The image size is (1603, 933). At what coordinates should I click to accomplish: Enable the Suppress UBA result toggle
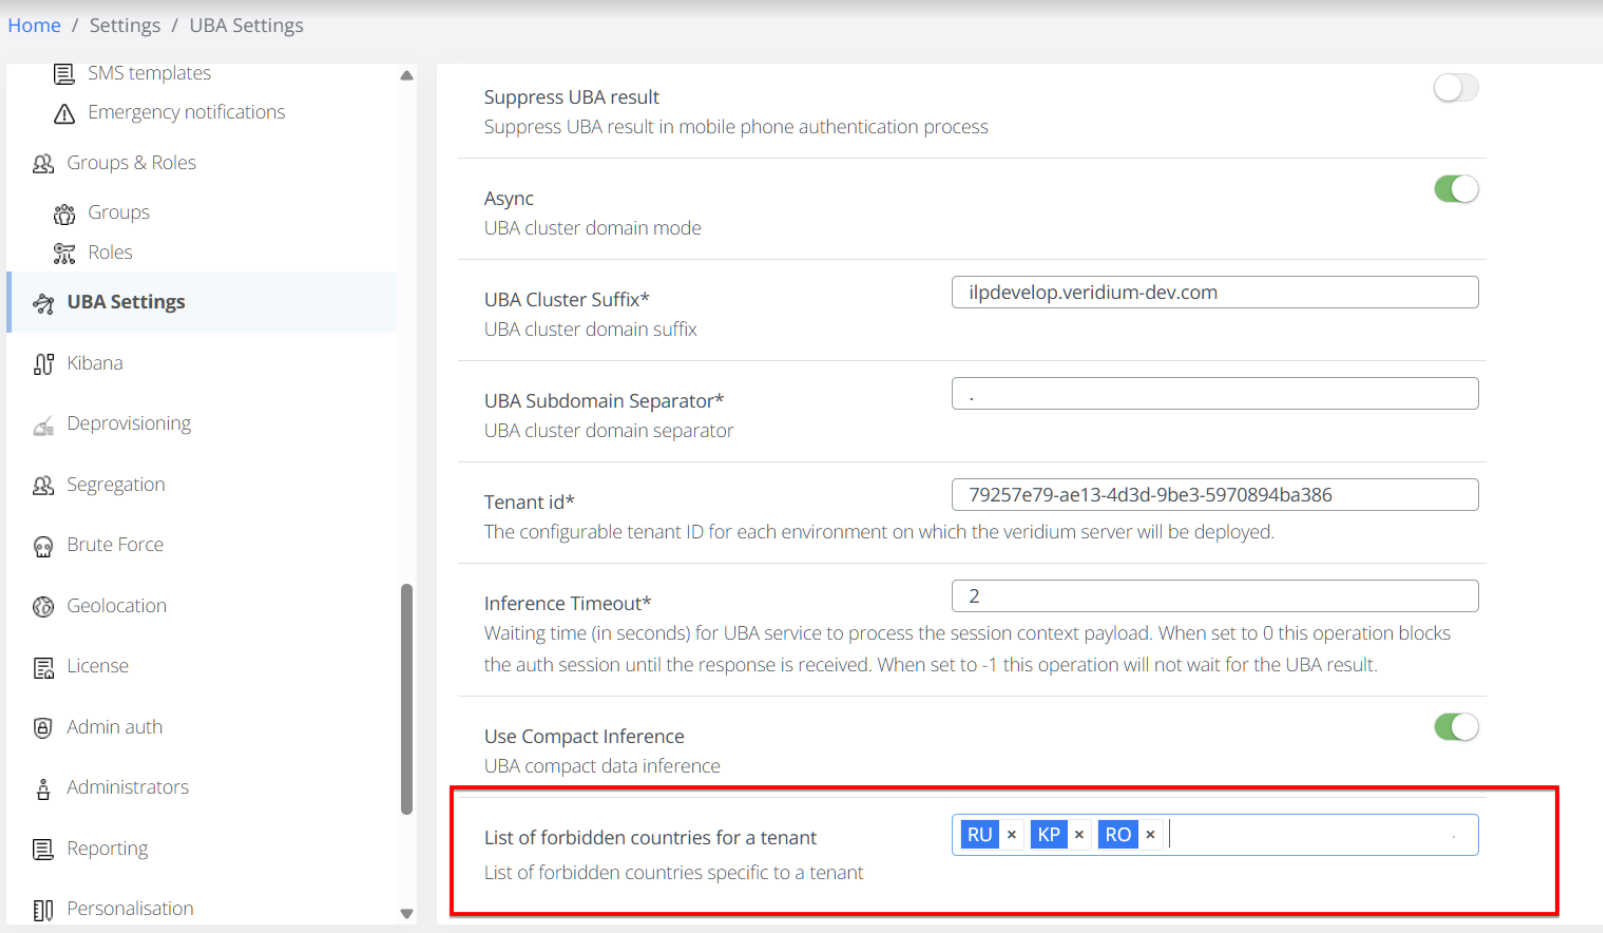[x=1455, y=88]
